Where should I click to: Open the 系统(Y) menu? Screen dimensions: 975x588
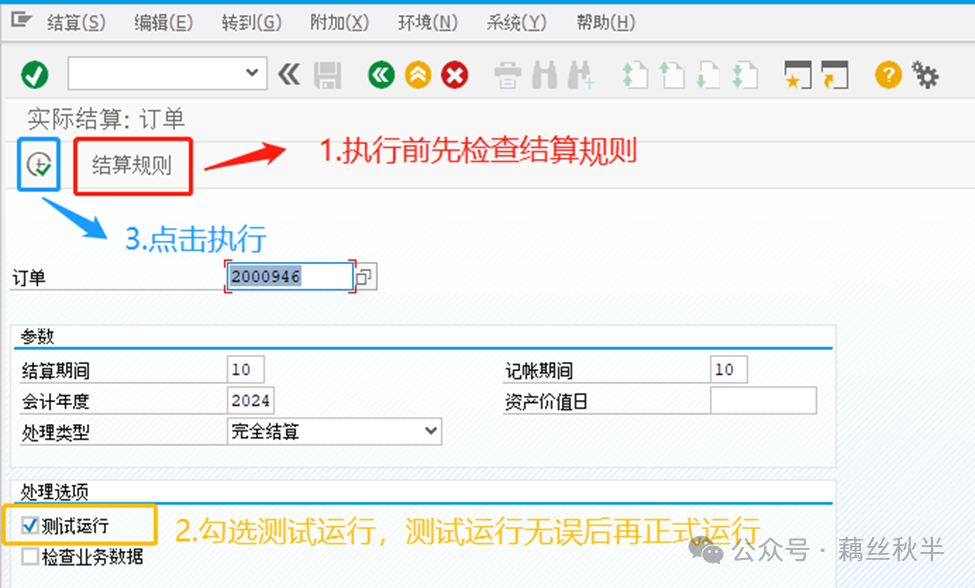pos(516,22)
